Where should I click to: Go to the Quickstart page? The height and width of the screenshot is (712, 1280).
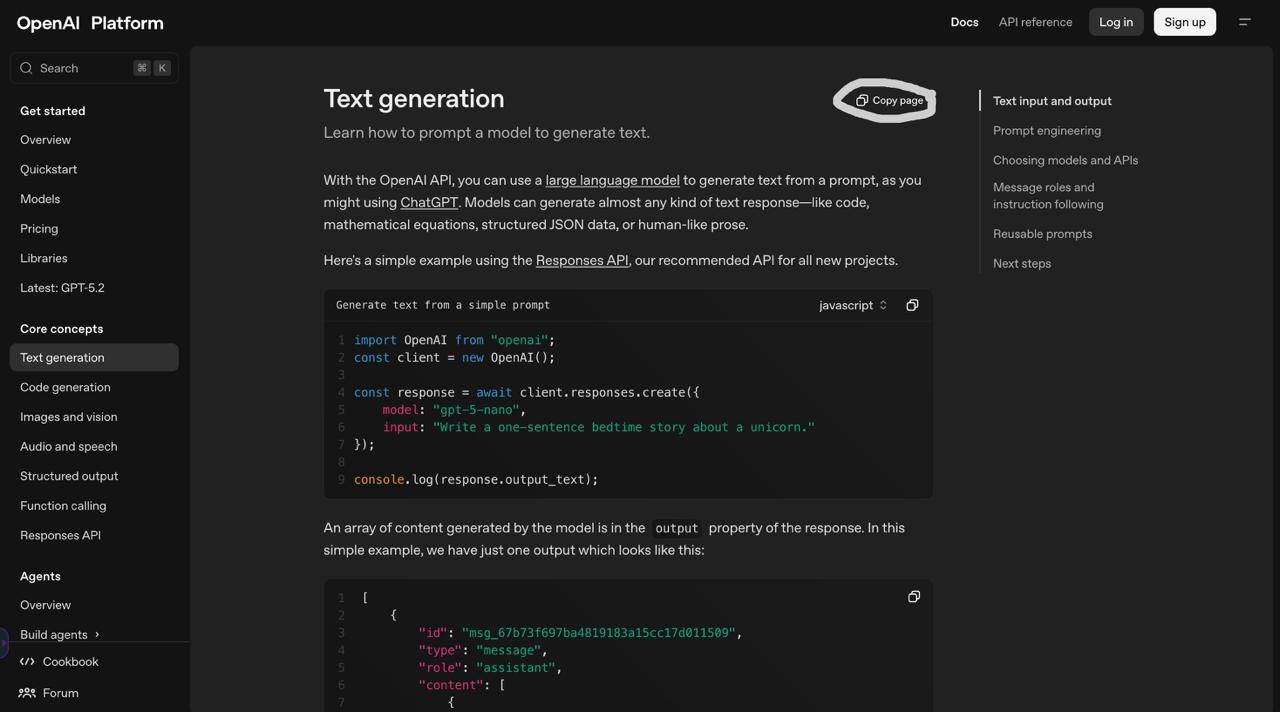point(48,169)
